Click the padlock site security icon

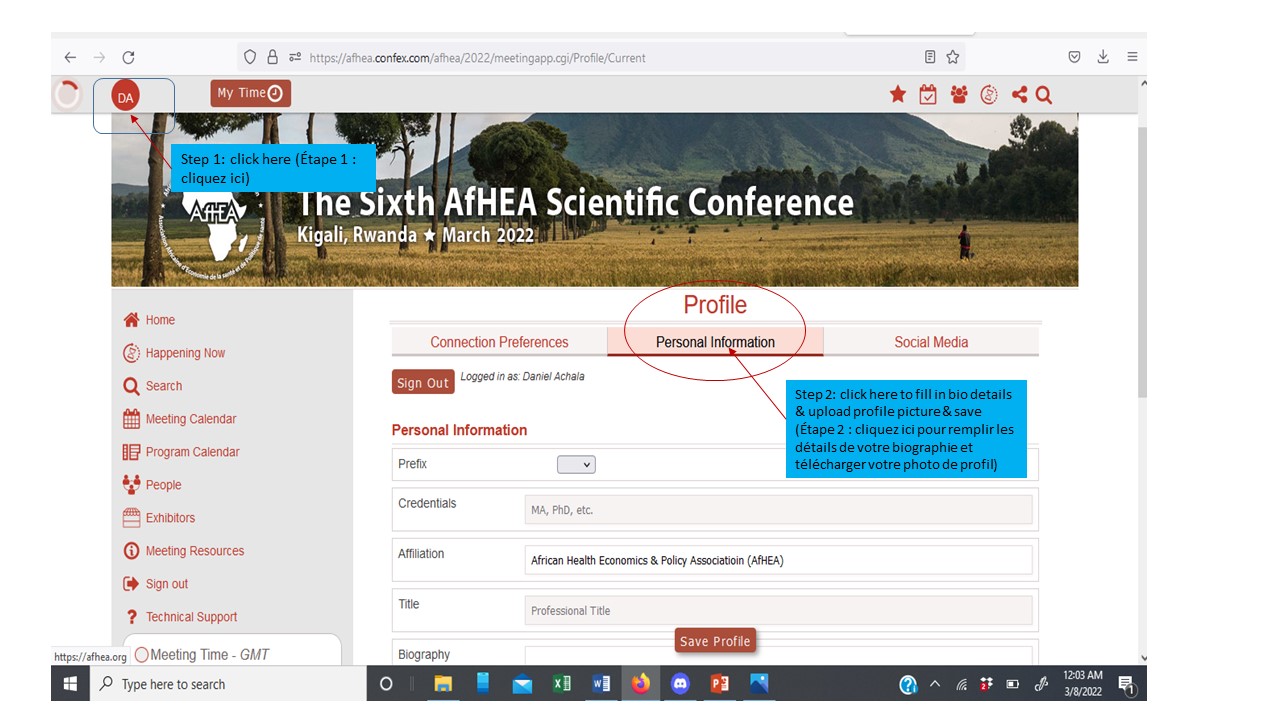[272, 57]
